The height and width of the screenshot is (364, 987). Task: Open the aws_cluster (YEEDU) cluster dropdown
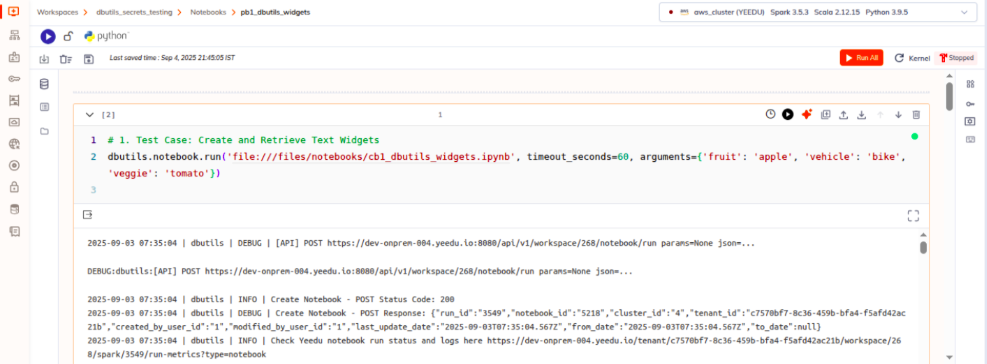818,12
